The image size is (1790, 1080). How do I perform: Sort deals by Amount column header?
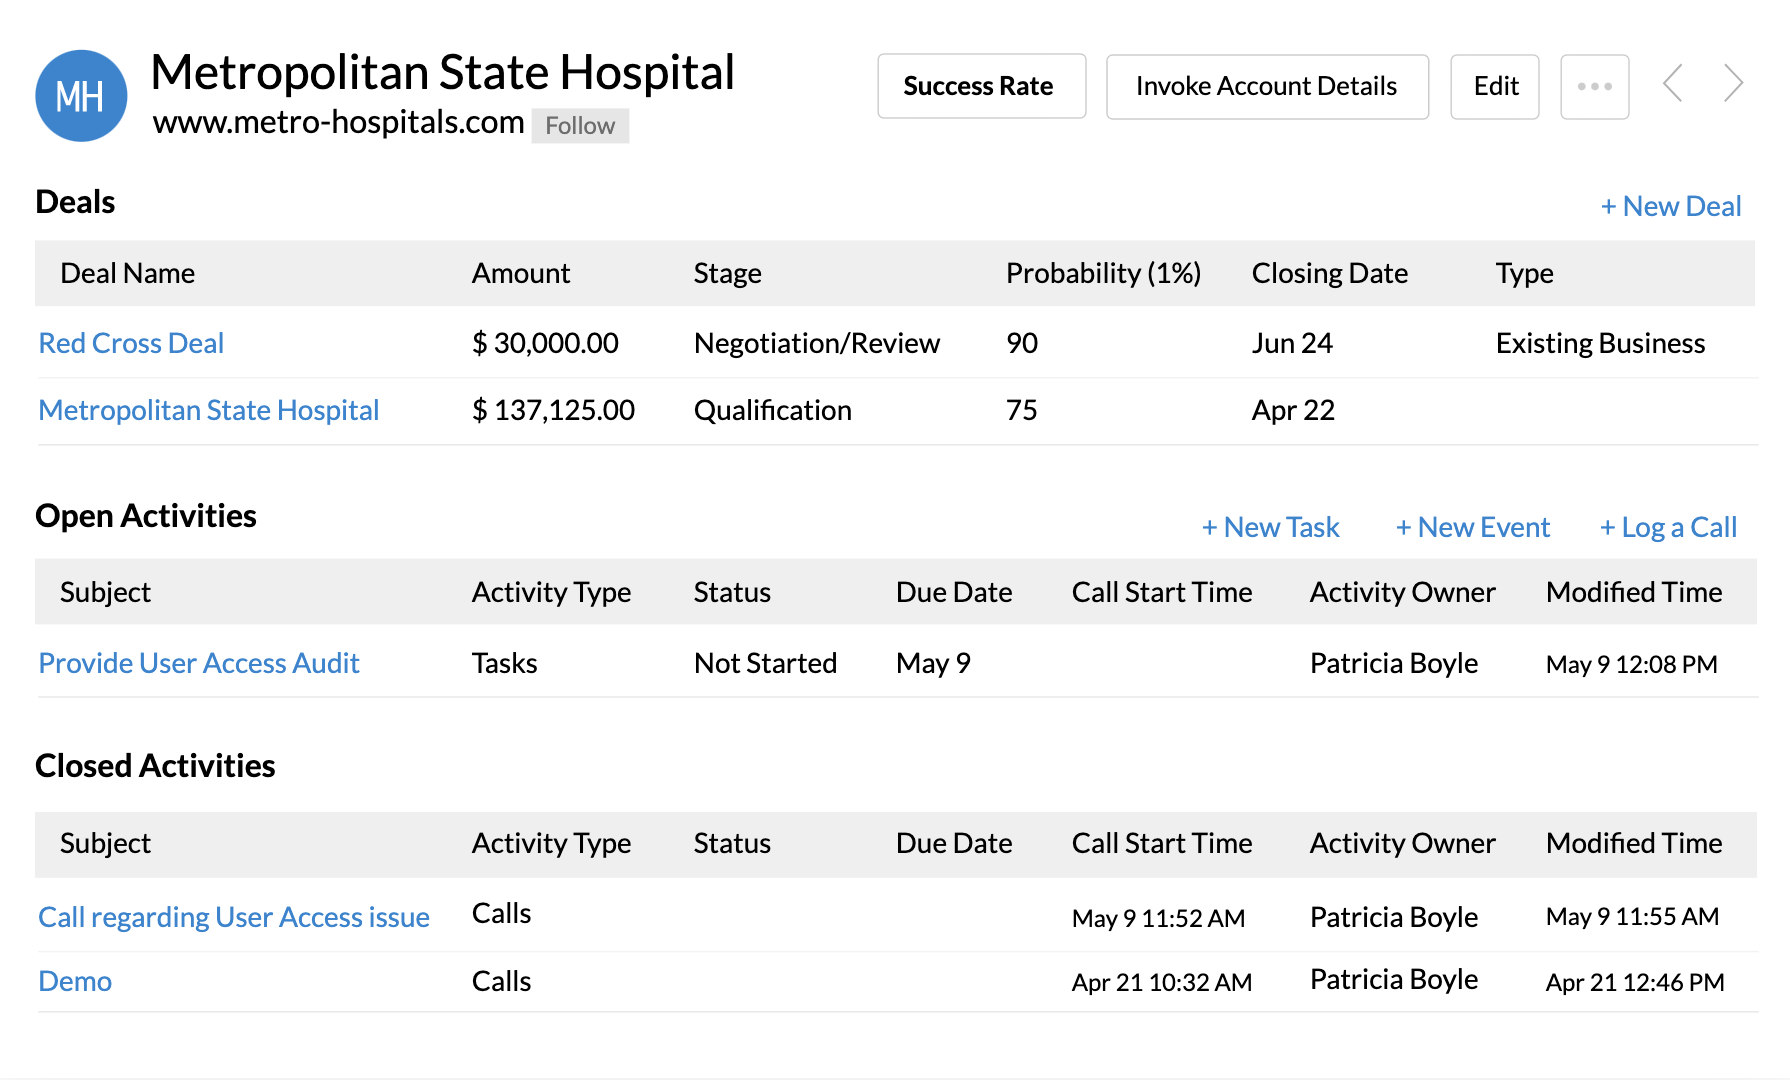[x=520, y=273]
